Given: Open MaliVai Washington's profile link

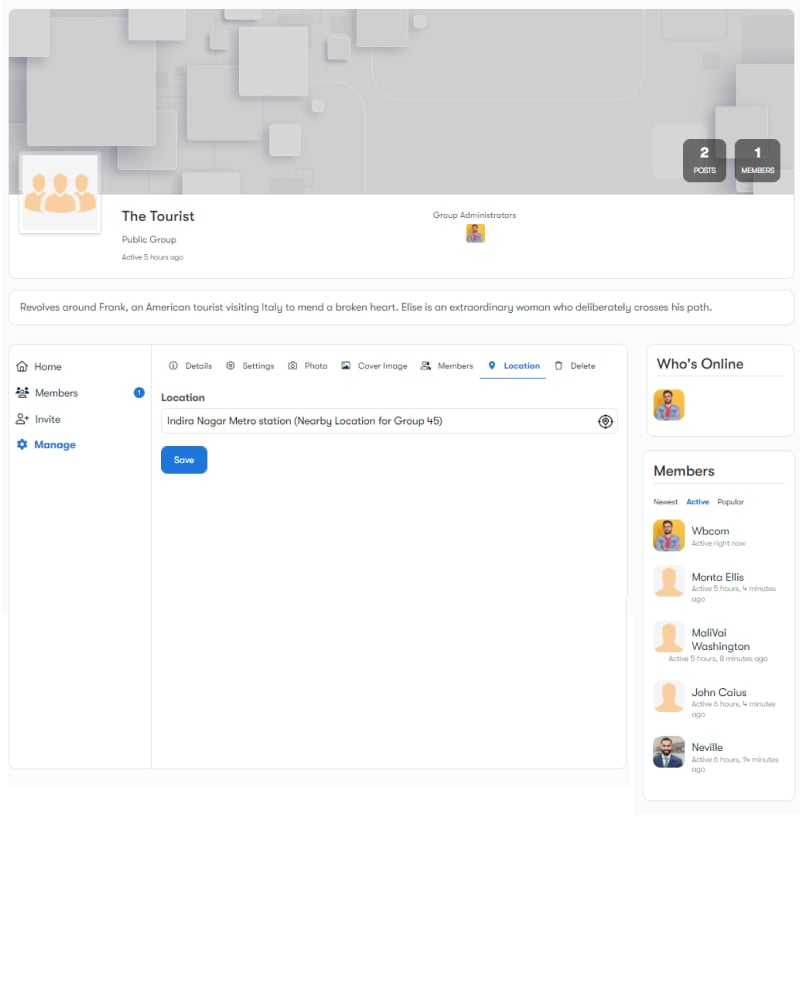Looking at the screenshot, I should point(720,639).
